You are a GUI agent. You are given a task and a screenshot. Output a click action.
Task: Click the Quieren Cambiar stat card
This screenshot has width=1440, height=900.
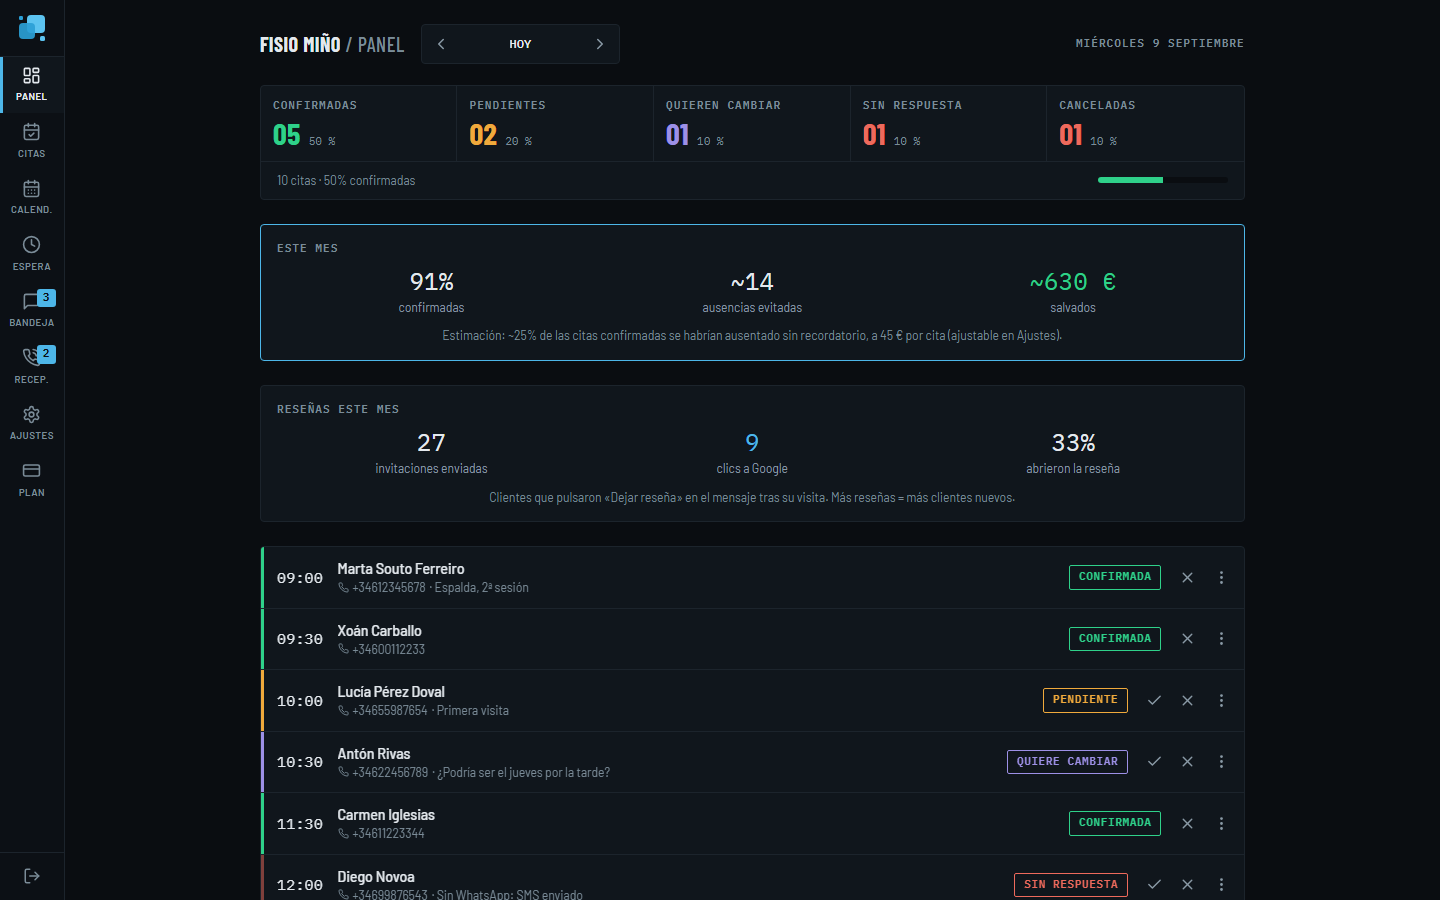752,124
